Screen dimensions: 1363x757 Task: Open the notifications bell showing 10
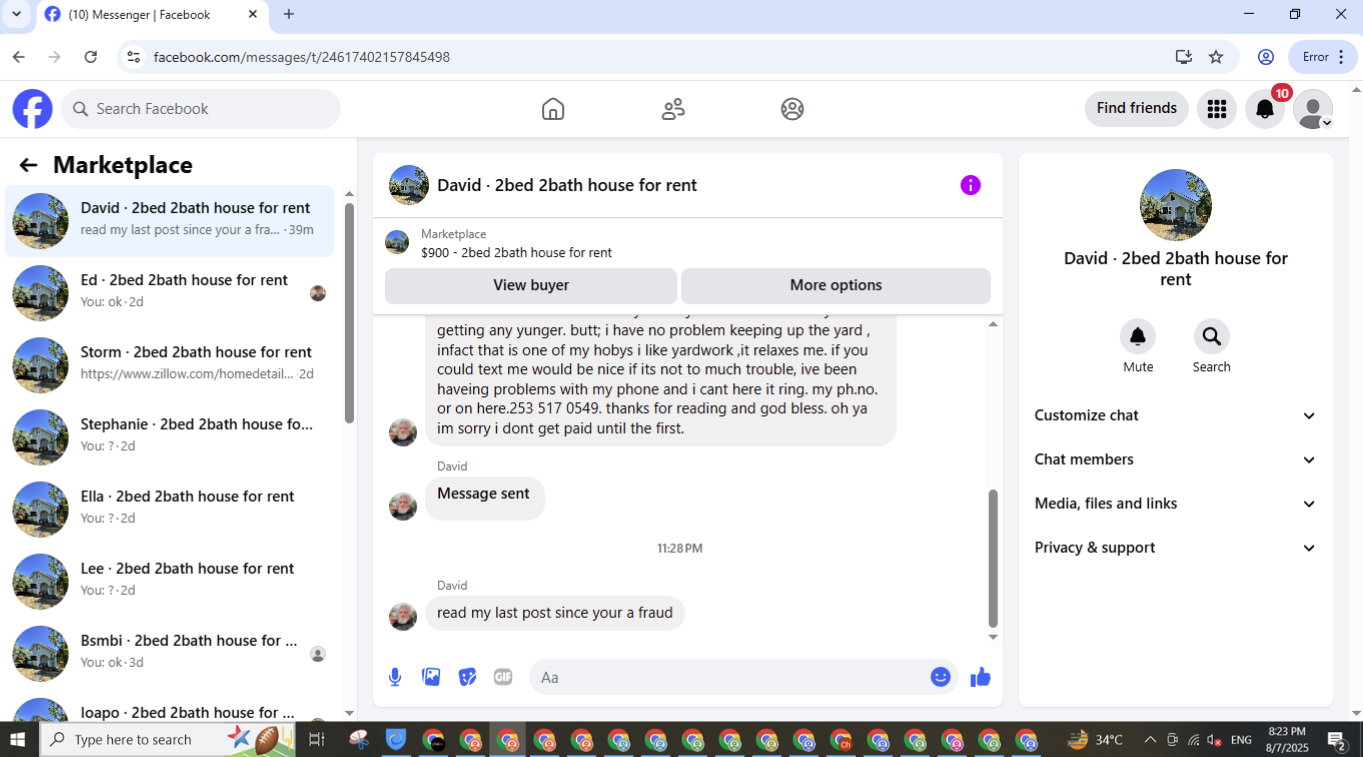coord(1265,109)
